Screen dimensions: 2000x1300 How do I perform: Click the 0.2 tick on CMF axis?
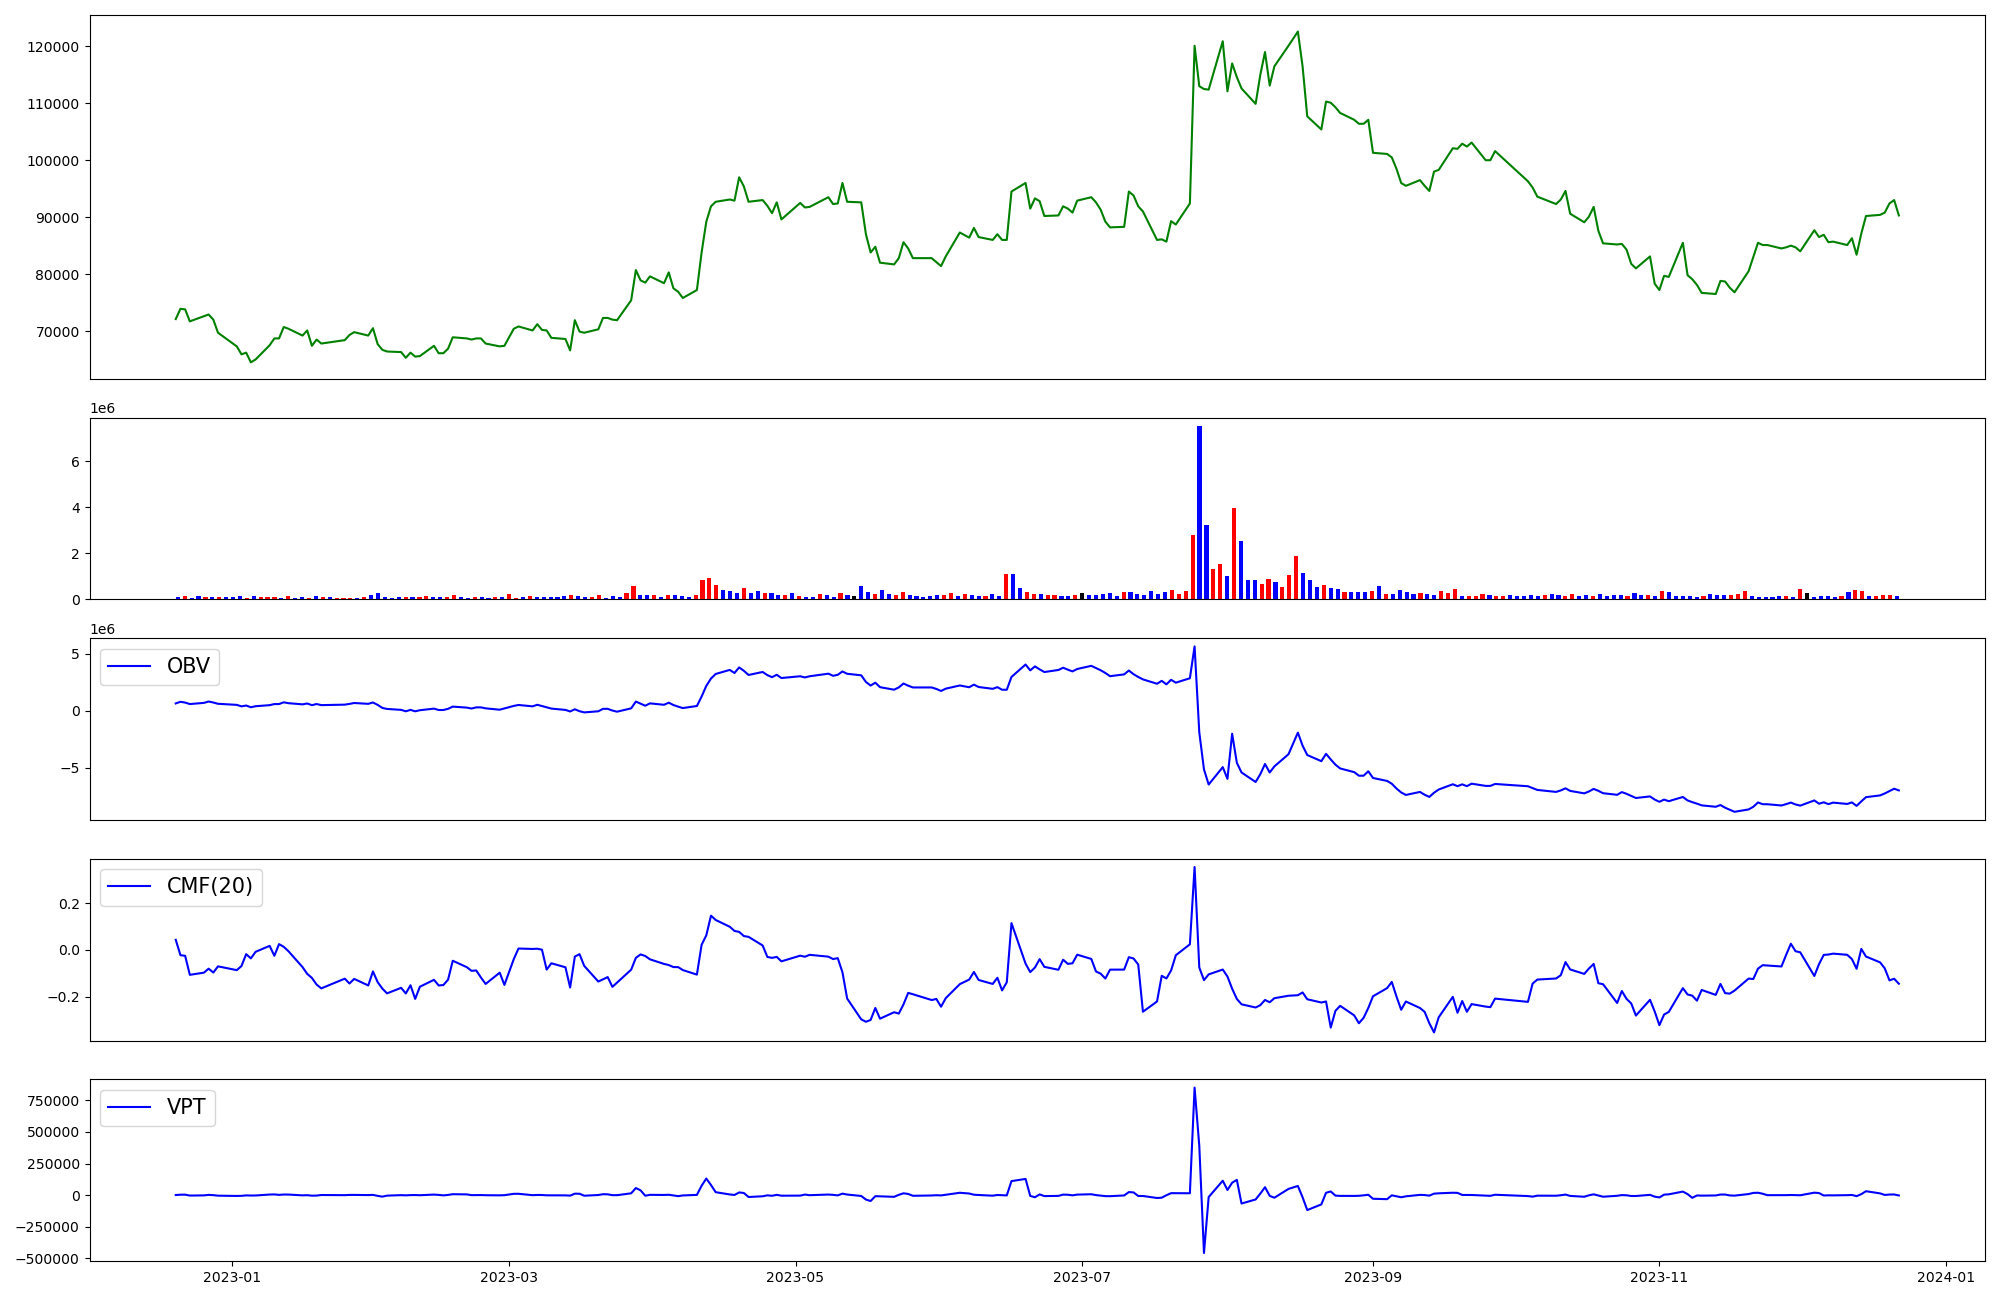point(70,904)
